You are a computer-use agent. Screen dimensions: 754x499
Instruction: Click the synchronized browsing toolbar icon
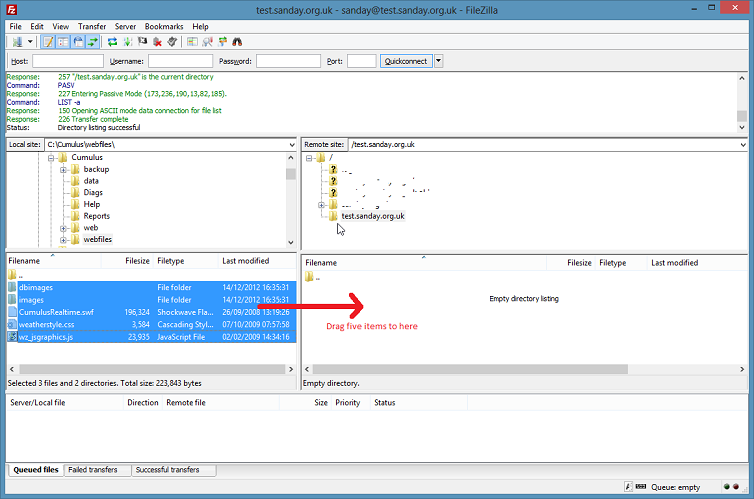pyautogui.click(x=222, y=42)
